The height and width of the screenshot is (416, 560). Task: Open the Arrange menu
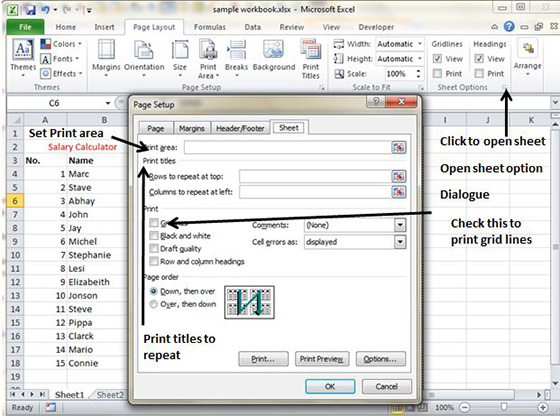click(528, 57)
